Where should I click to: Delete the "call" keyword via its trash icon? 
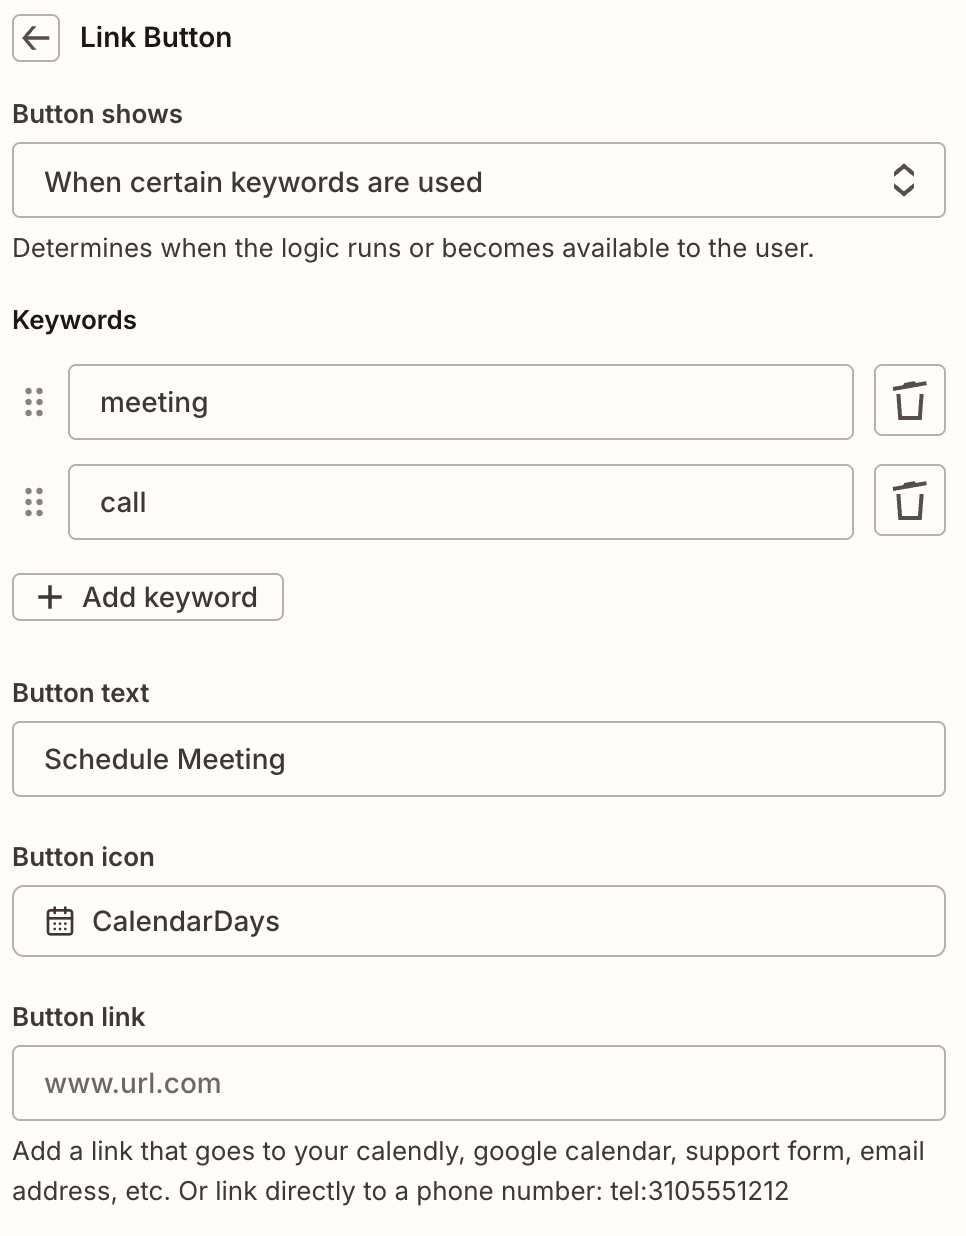tap(909, 500)
